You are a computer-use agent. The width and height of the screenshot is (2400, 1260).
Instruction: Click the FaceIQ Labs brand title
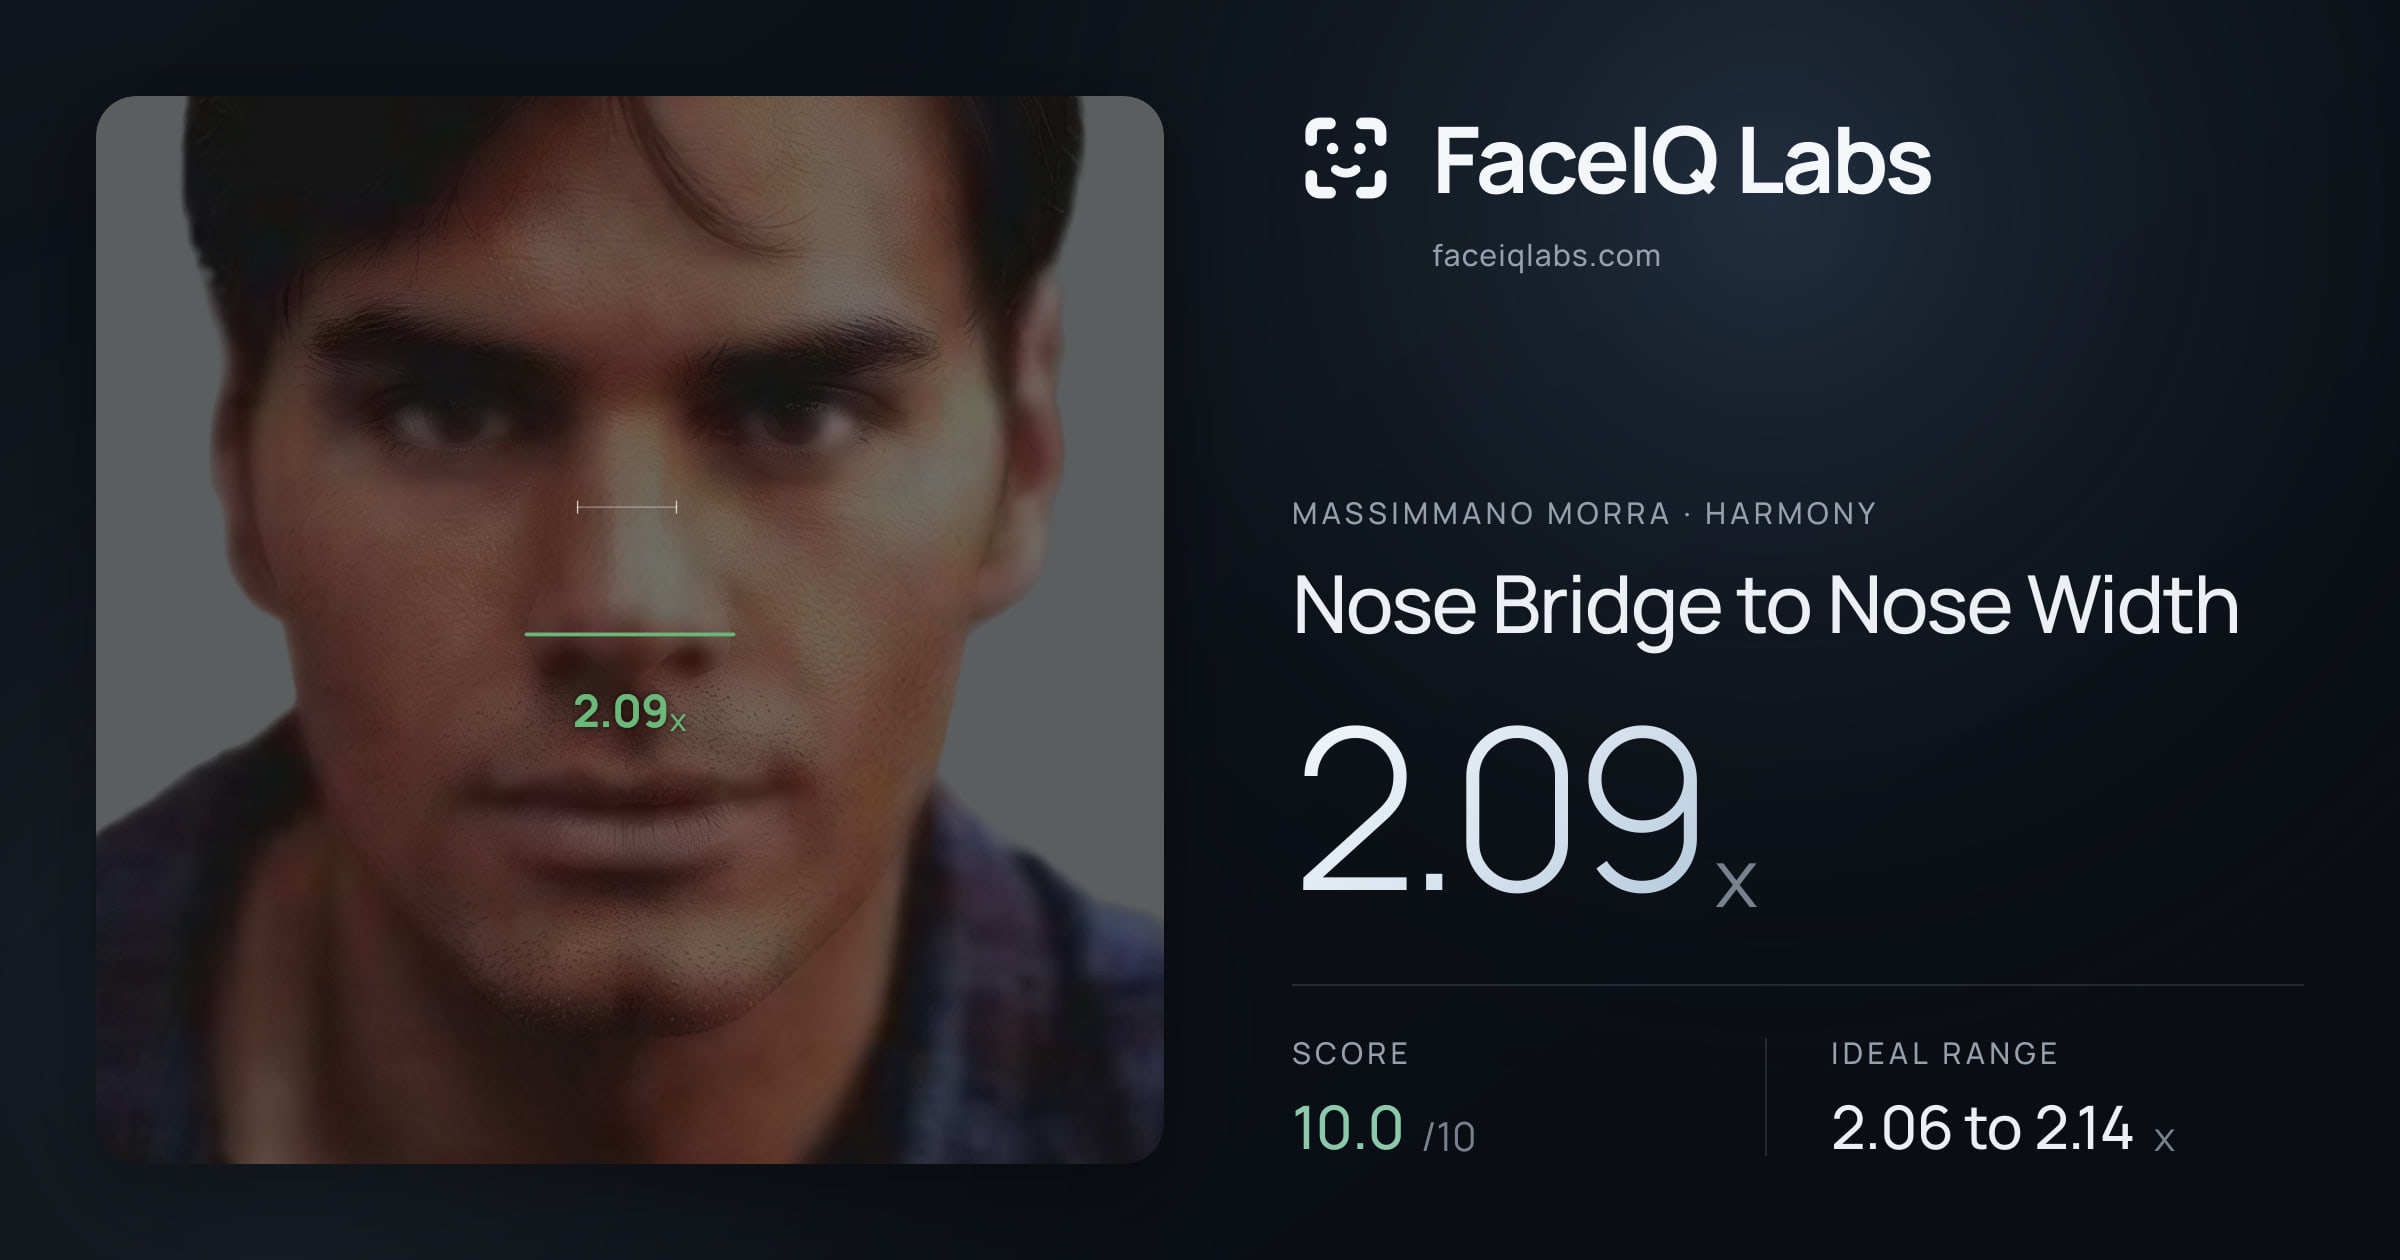(1683, 161)
